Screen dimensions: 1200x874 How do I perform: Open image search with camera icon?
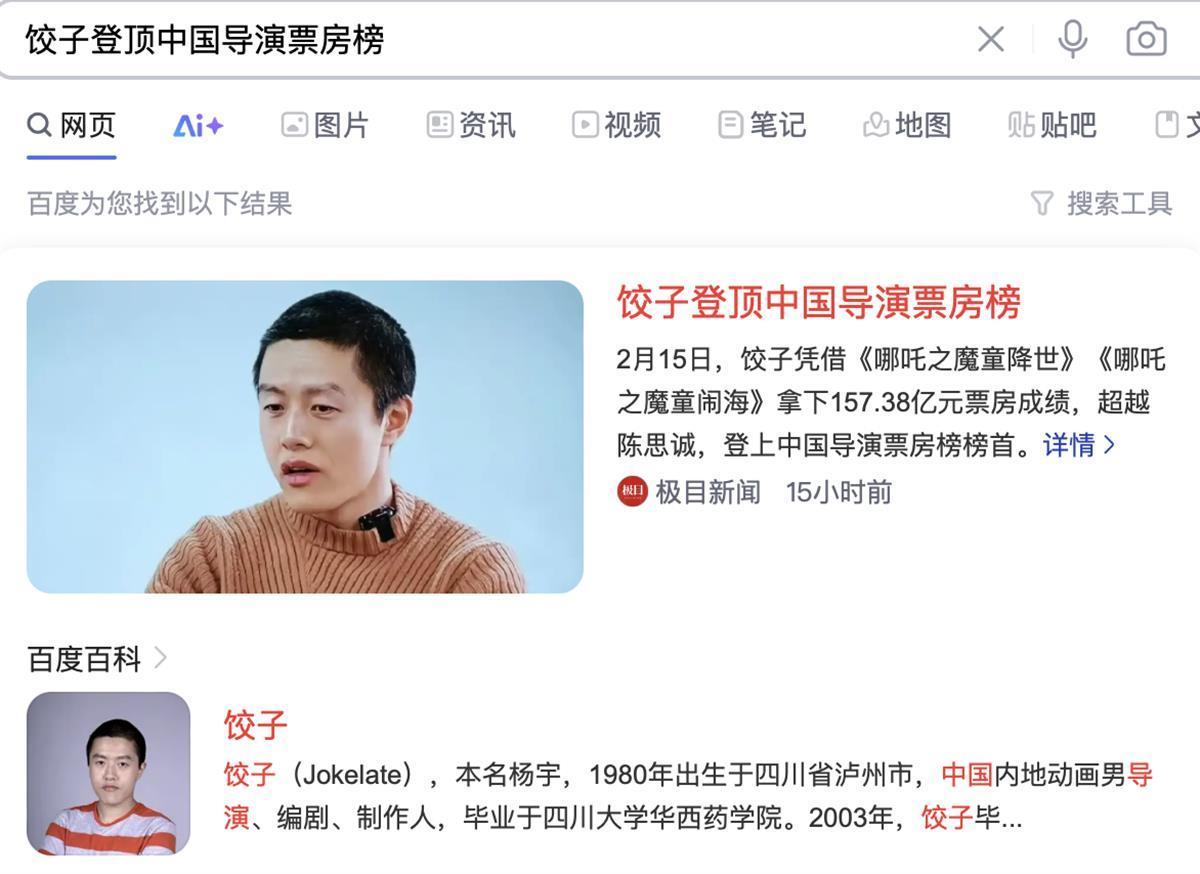click(x=1146, y=39)
